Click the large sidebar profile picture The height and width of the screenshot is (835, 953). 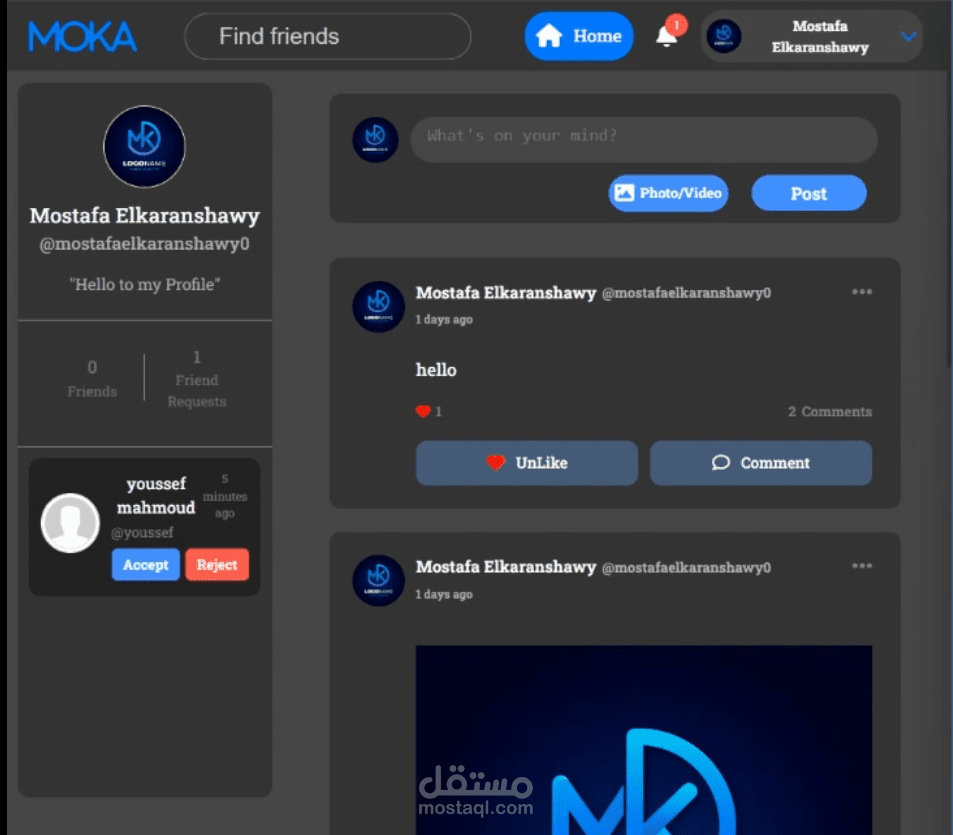145,146
